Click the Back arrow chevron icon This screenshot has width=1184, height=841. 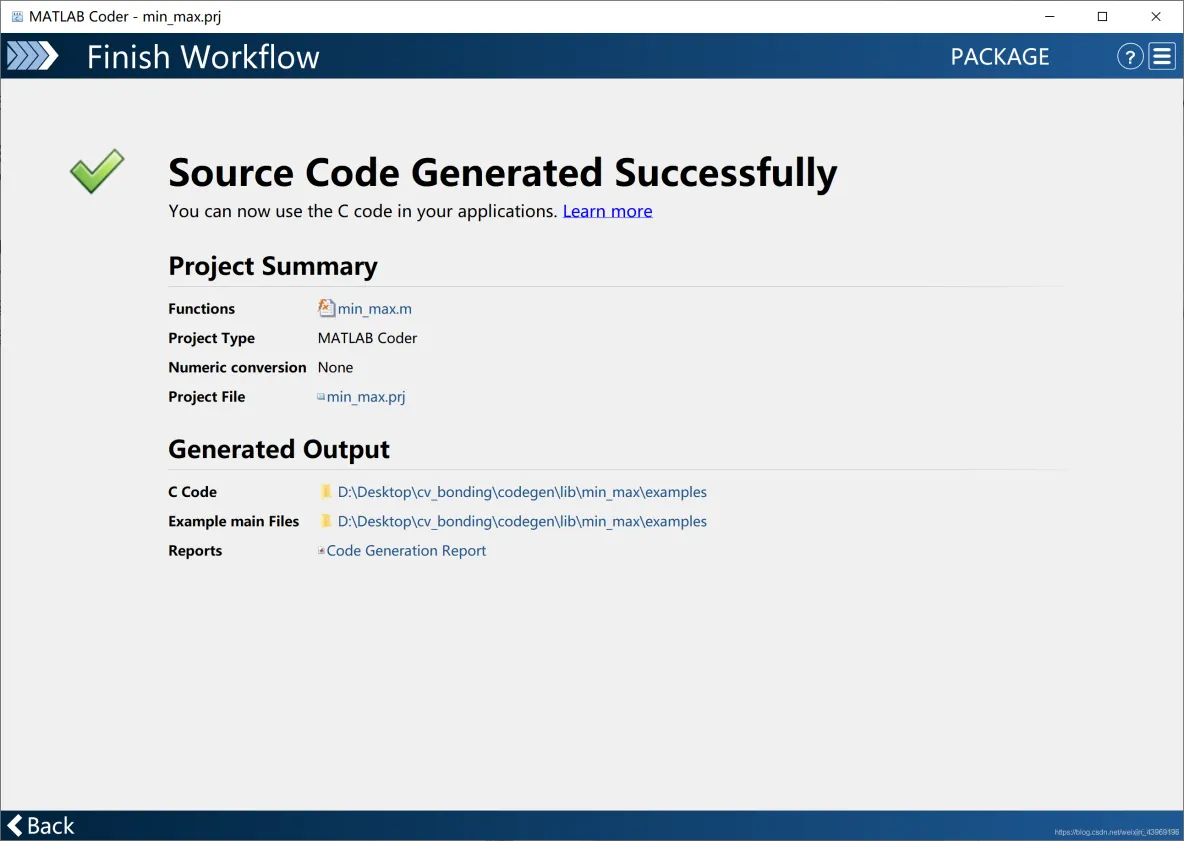15,825
